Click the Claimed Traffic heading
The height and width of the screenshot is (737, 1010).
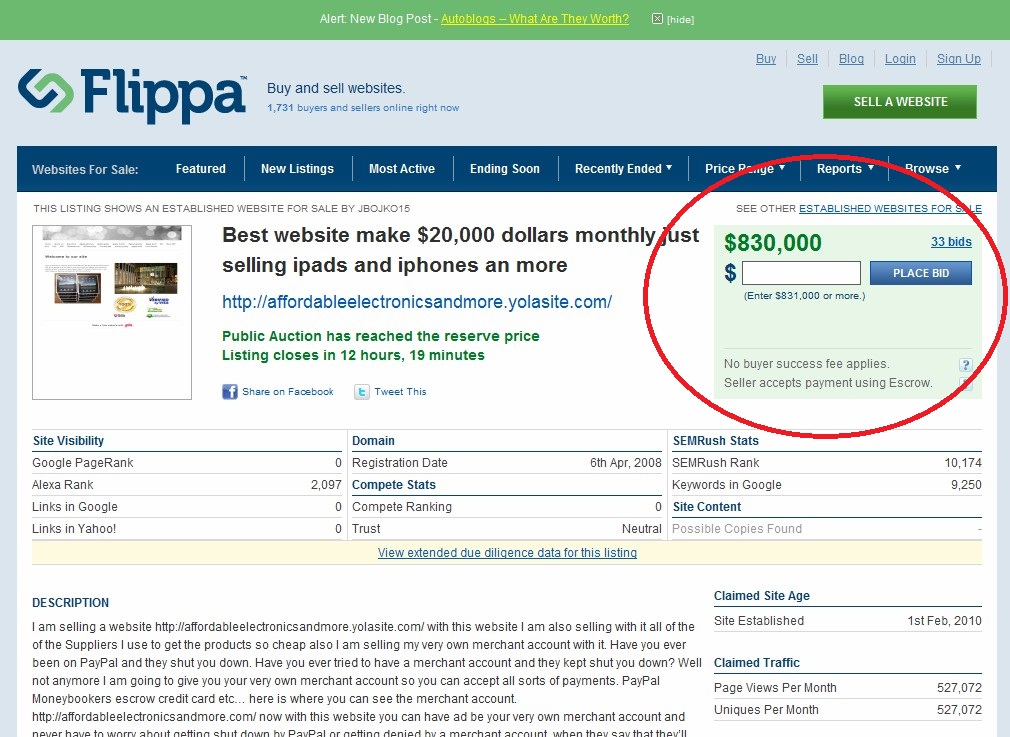757,663
